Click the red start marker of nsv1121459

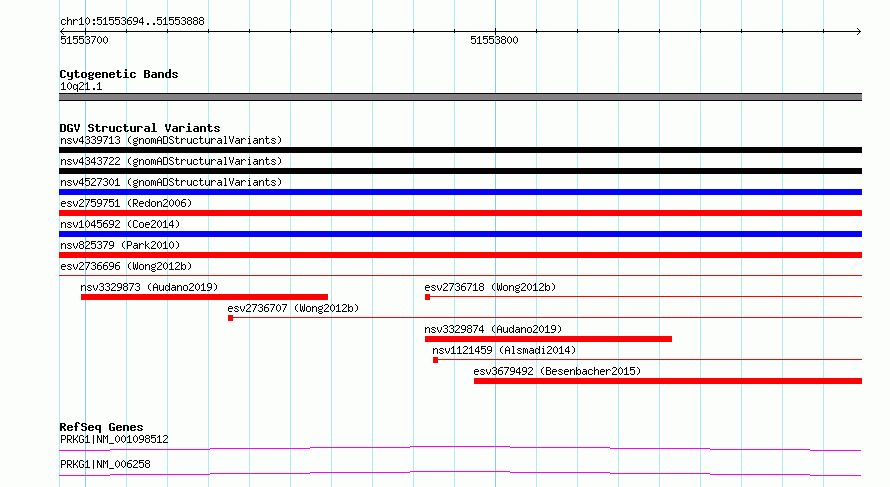435,360
